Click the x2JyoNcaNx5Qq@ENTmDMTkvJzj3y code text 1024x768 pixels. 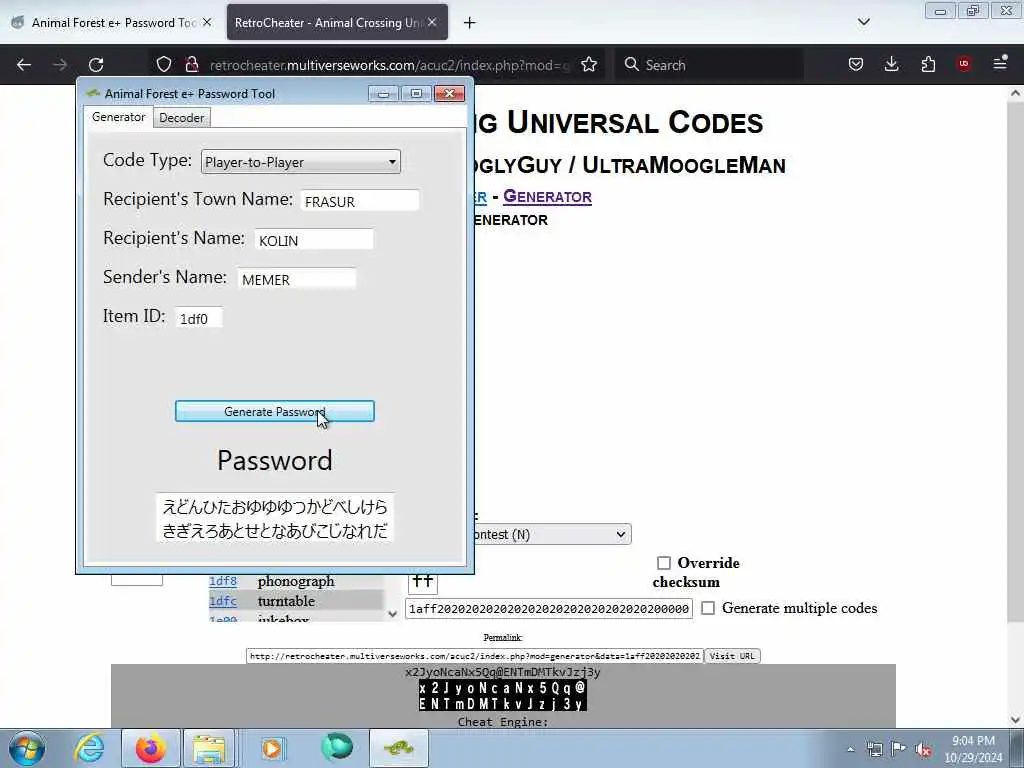tap(503, 672)
